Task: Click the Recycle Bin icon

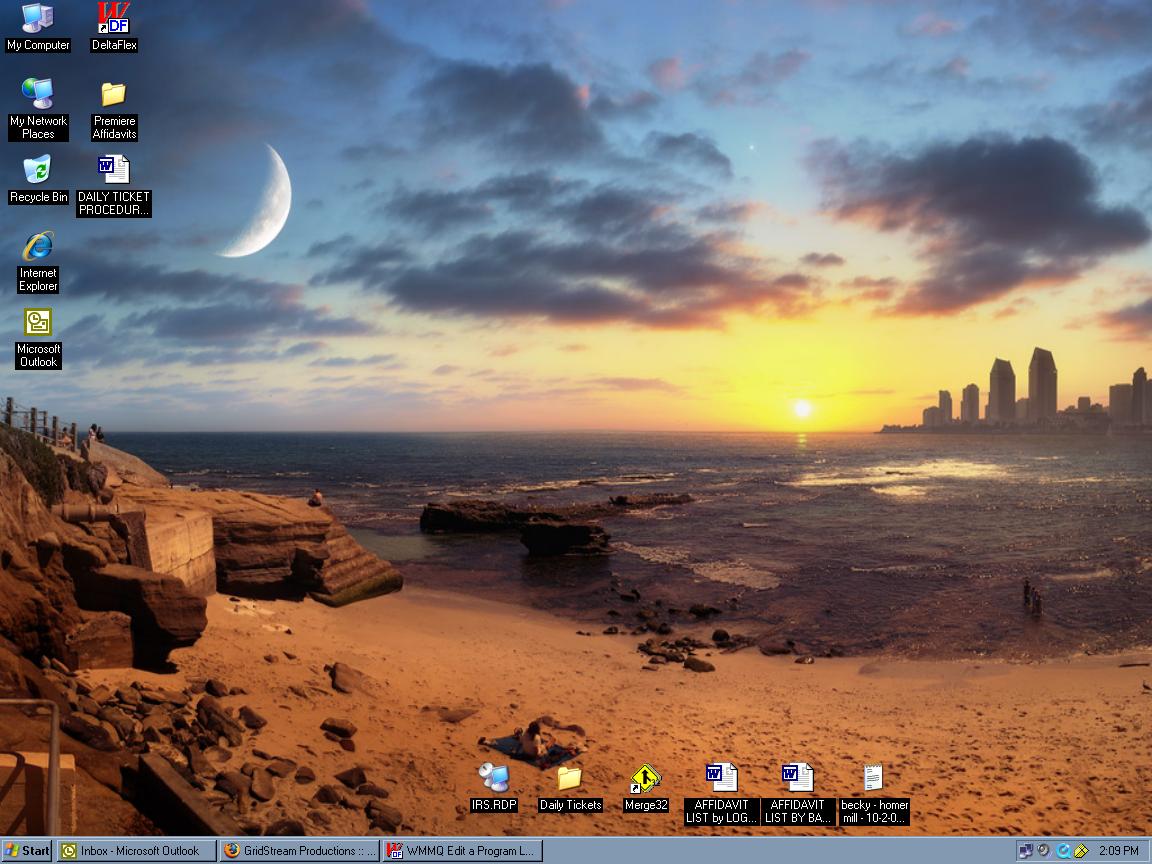Action: (38, 171)
